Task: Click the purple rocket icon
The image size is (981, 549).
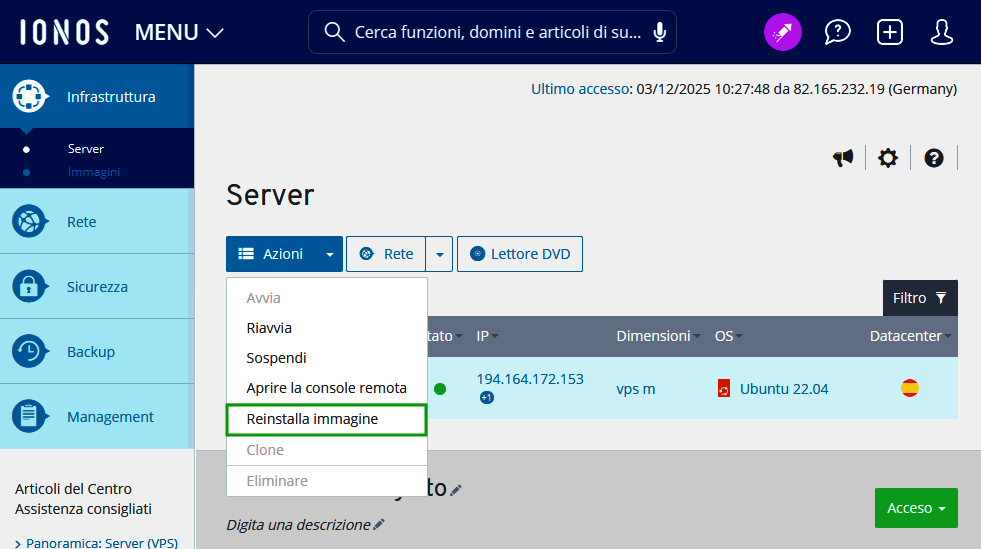Action: (783, 32)
